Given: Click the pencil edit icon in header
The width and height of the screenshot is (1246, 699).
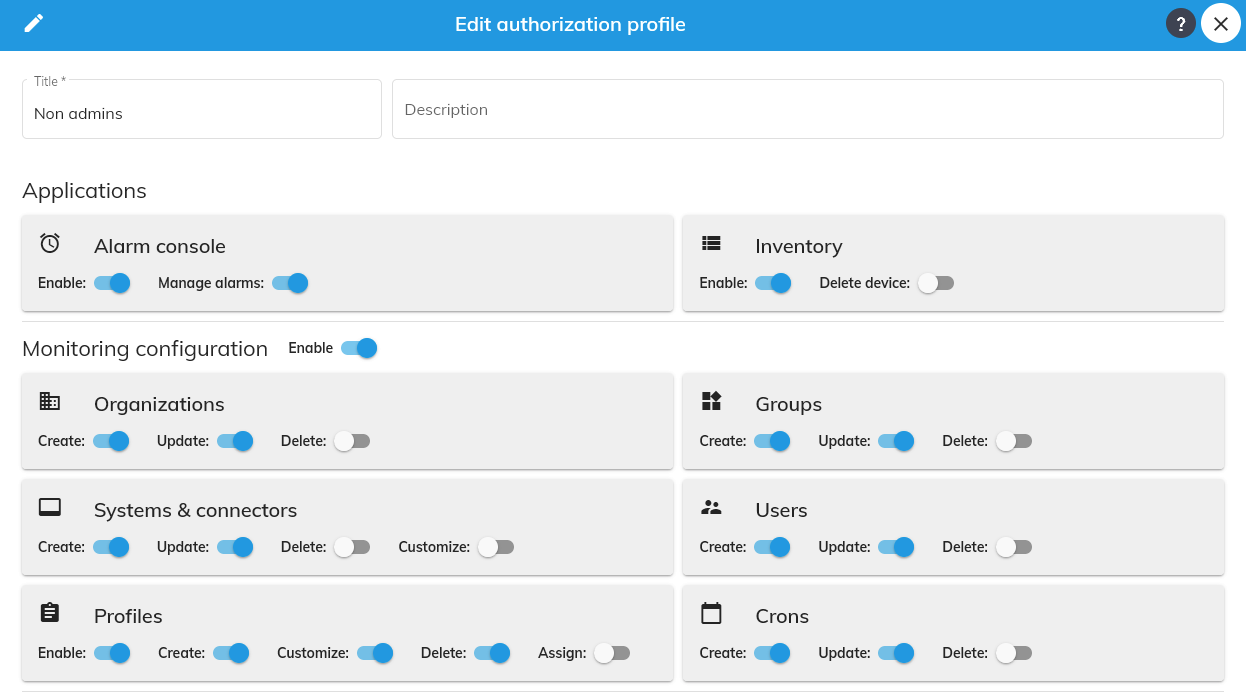Looking at the screenshot, I should (34, 24).
